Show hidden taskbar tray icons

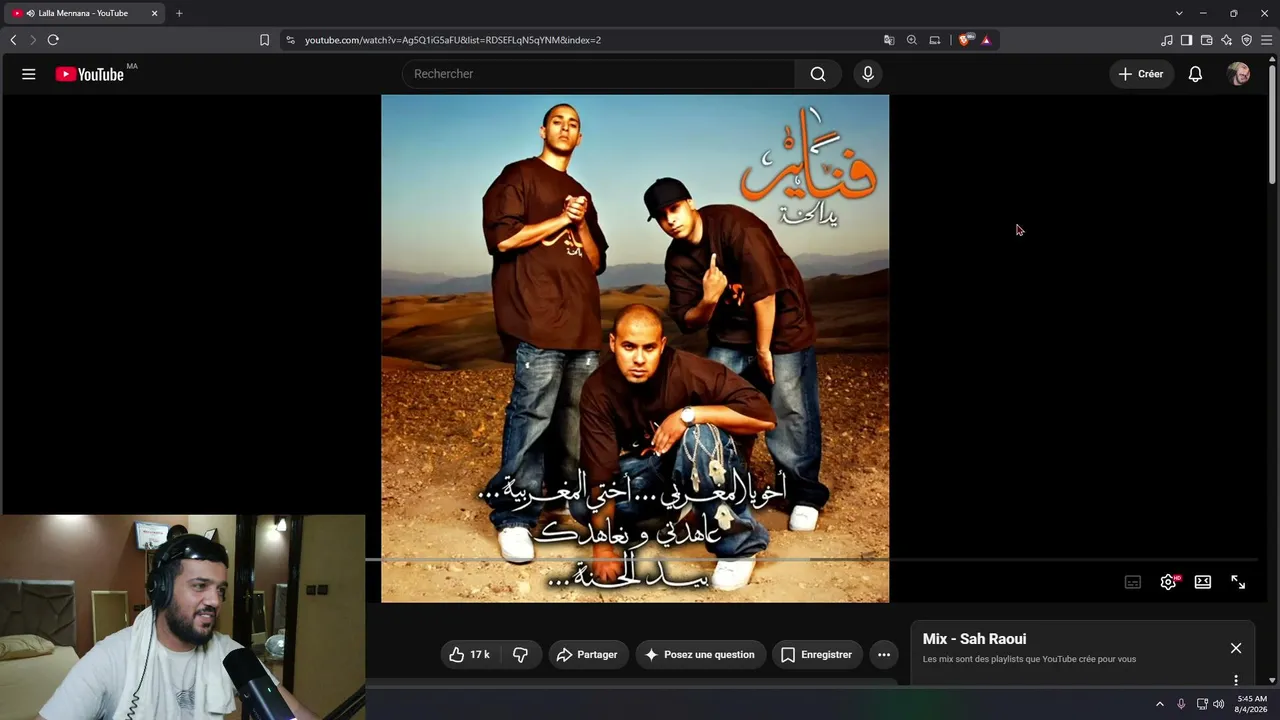1160,704
